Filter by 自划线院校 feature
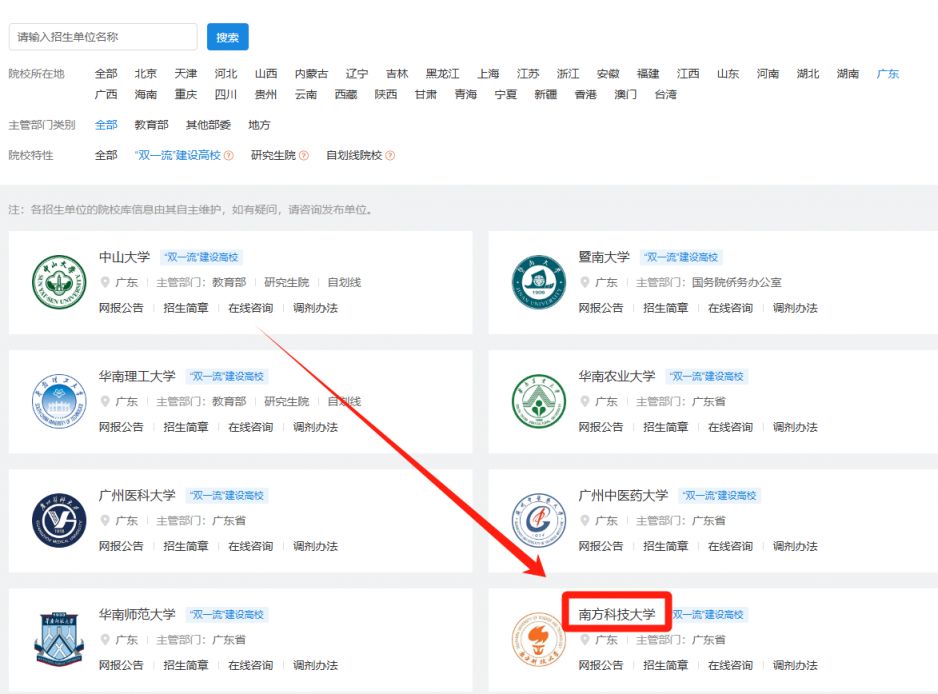Viewport: 938px width, 694px height. tap(354, 155)
